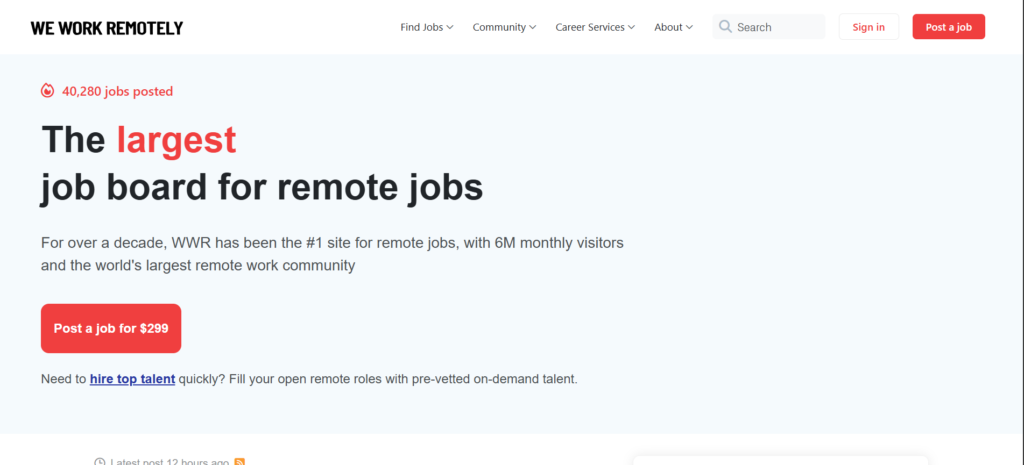Screen dimensions: 1024x465
Task: Click the magnifying glass search icon
Action: [725, 27]
